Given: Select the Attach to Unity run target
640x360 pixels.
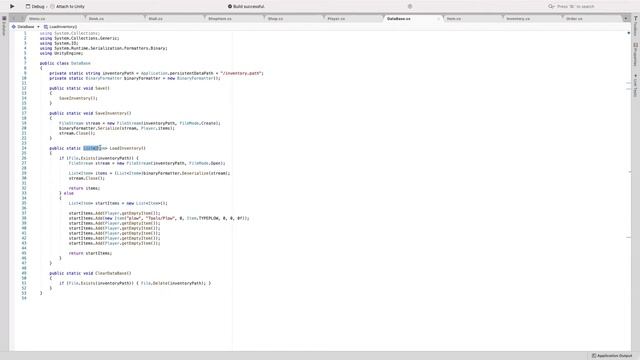Looking at the screenshot, I should click(68, 7).
